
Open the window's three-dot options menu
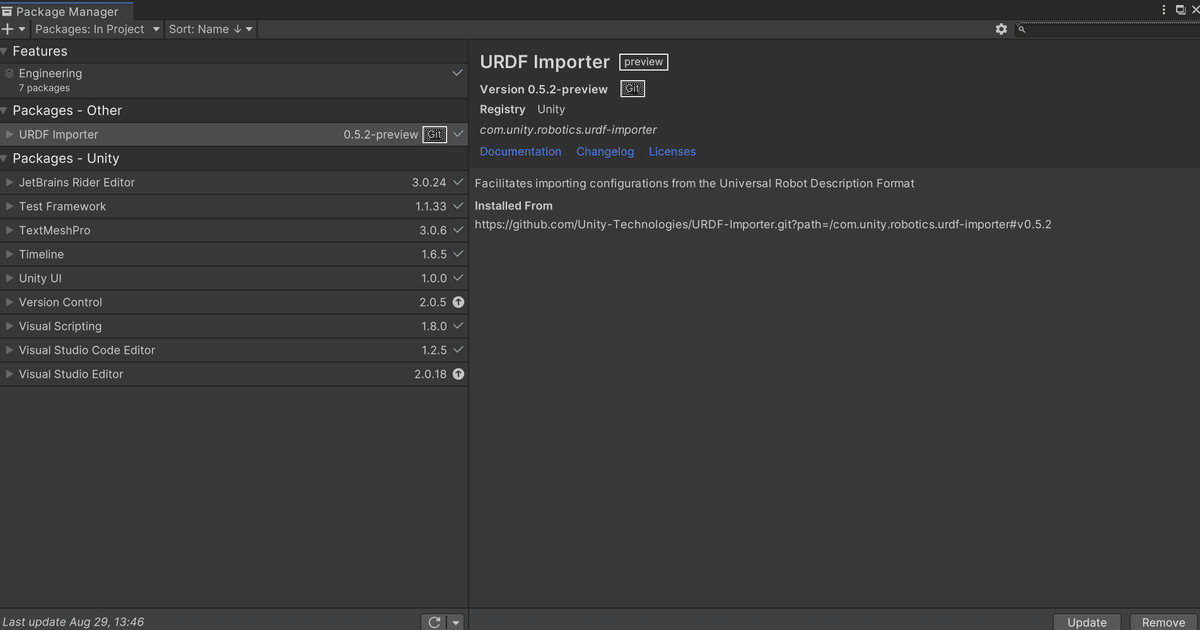coord(1165,9)
